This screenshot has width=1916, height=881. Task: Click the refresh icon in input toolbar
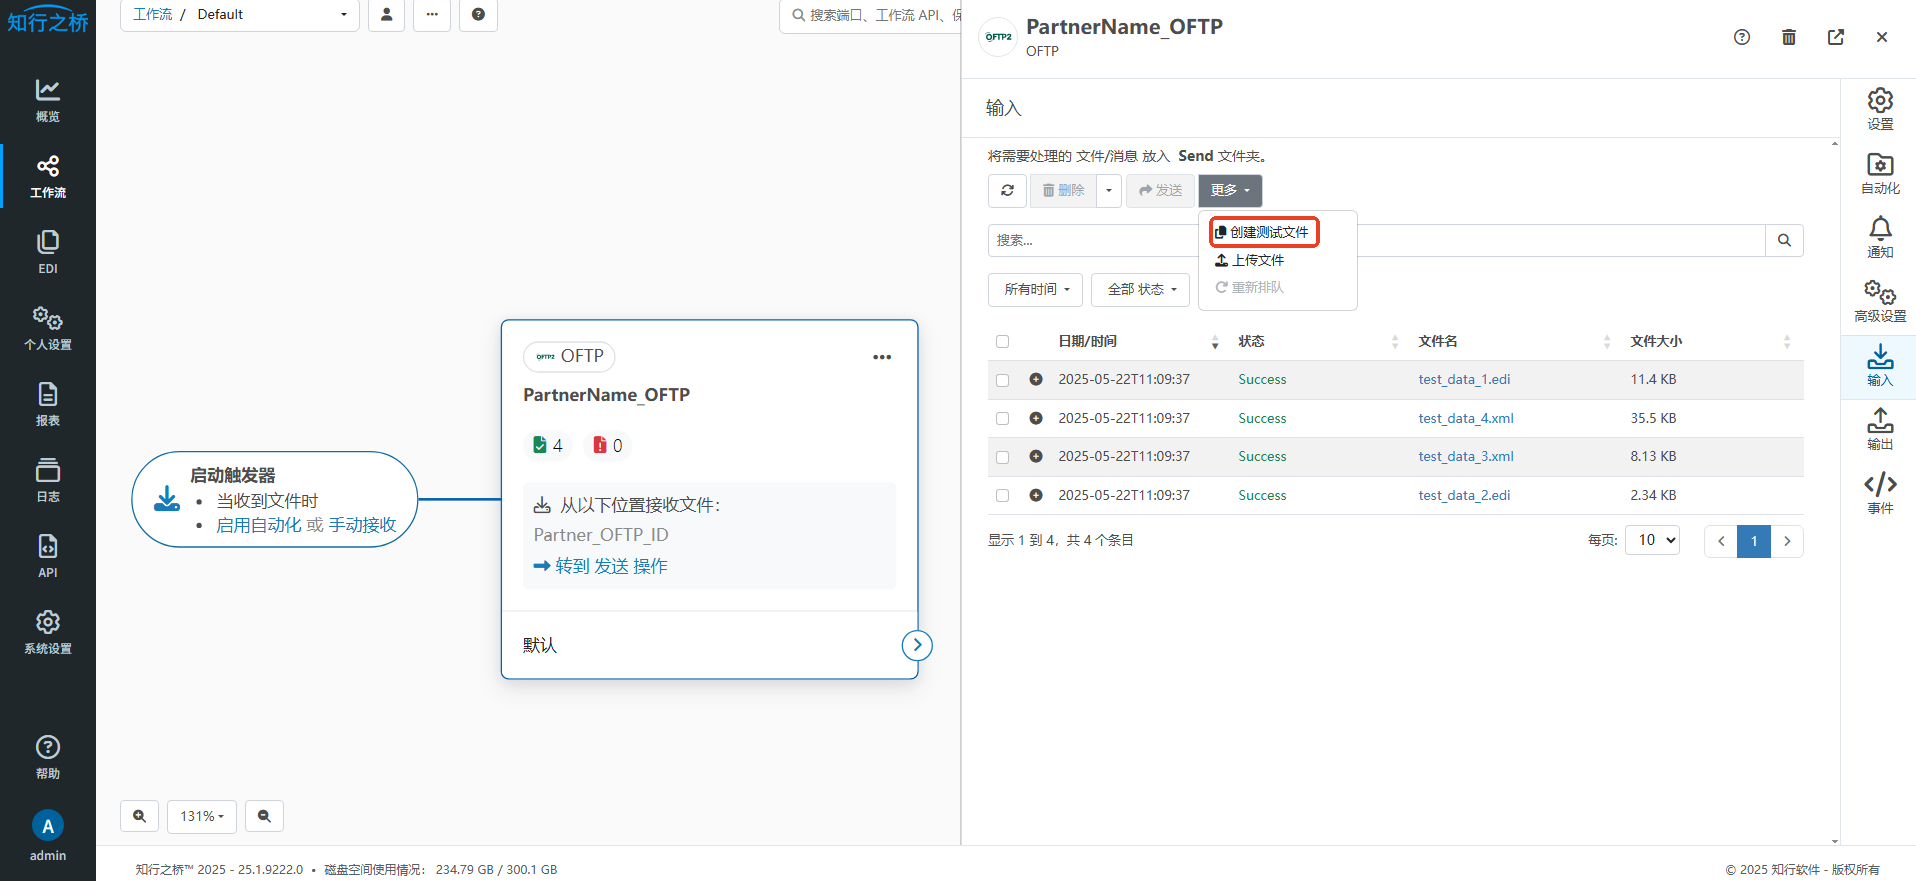pos(1007,190)
